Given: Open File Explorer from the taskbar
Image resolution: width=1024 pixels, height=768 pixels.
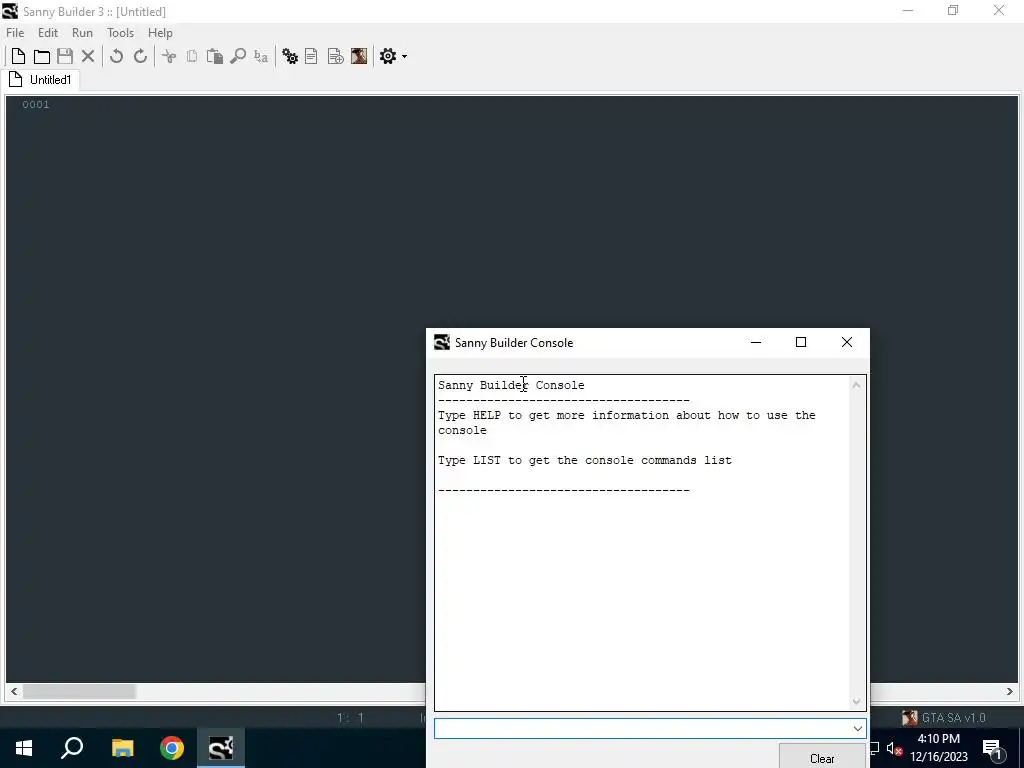Looking at the screenshot, I should [122, 748].
